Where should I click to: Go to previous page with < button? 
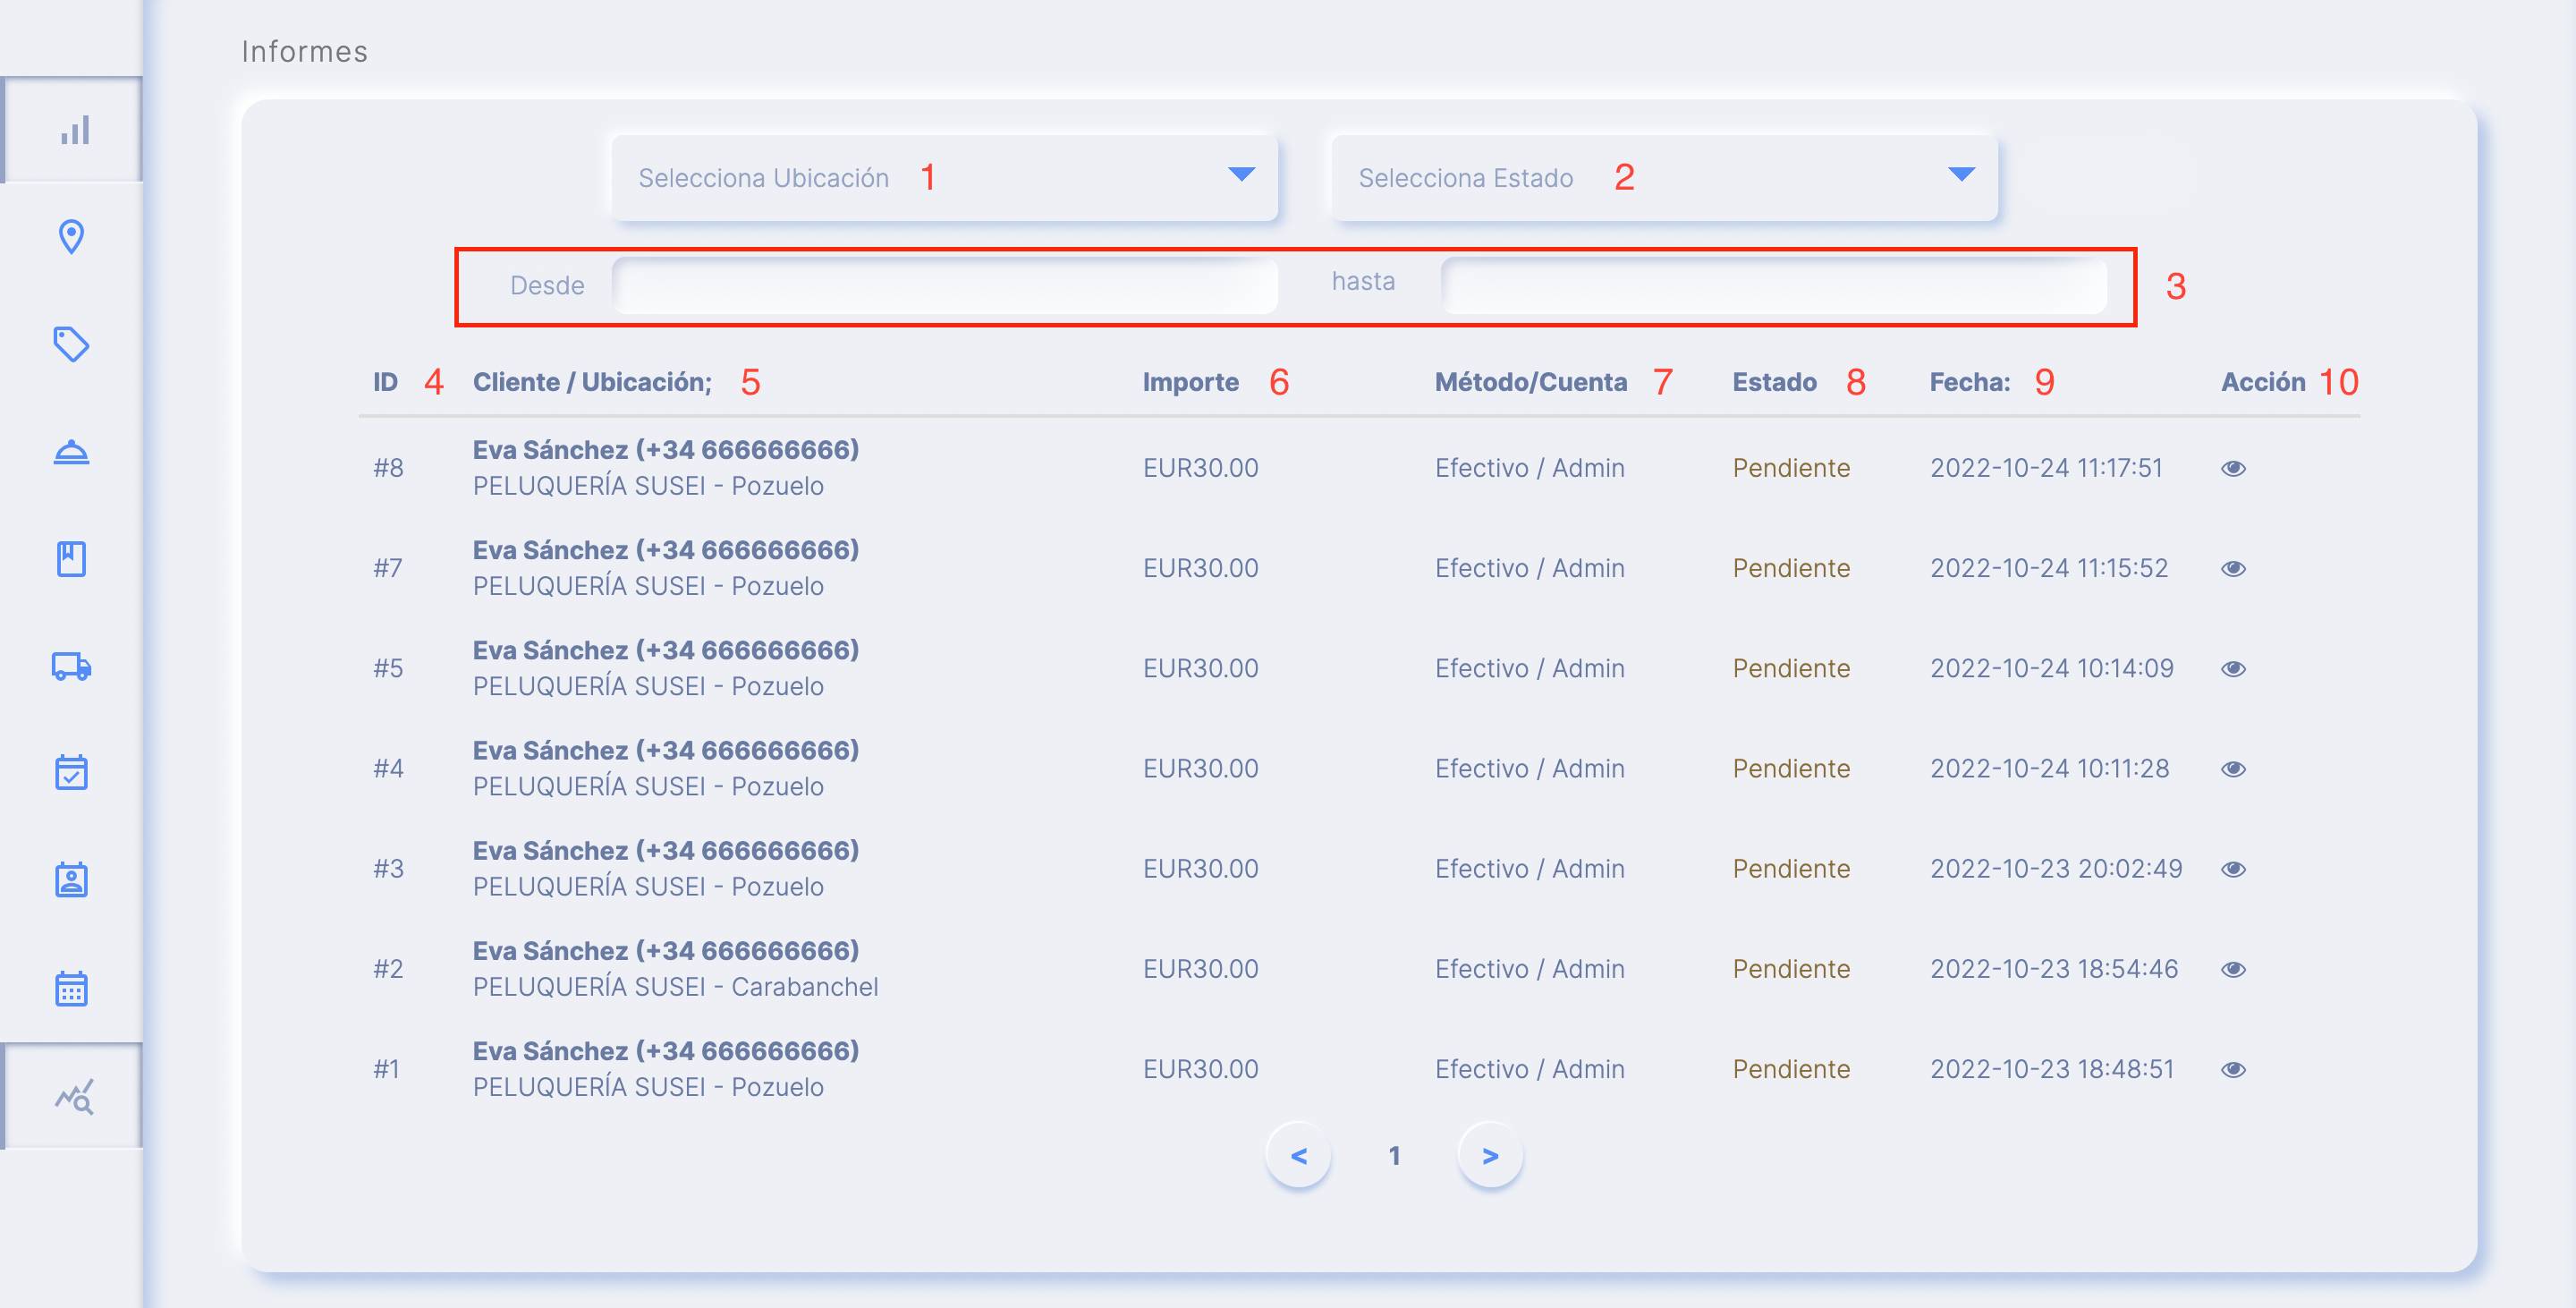pyautogui.click(x=1298, y=1155)
